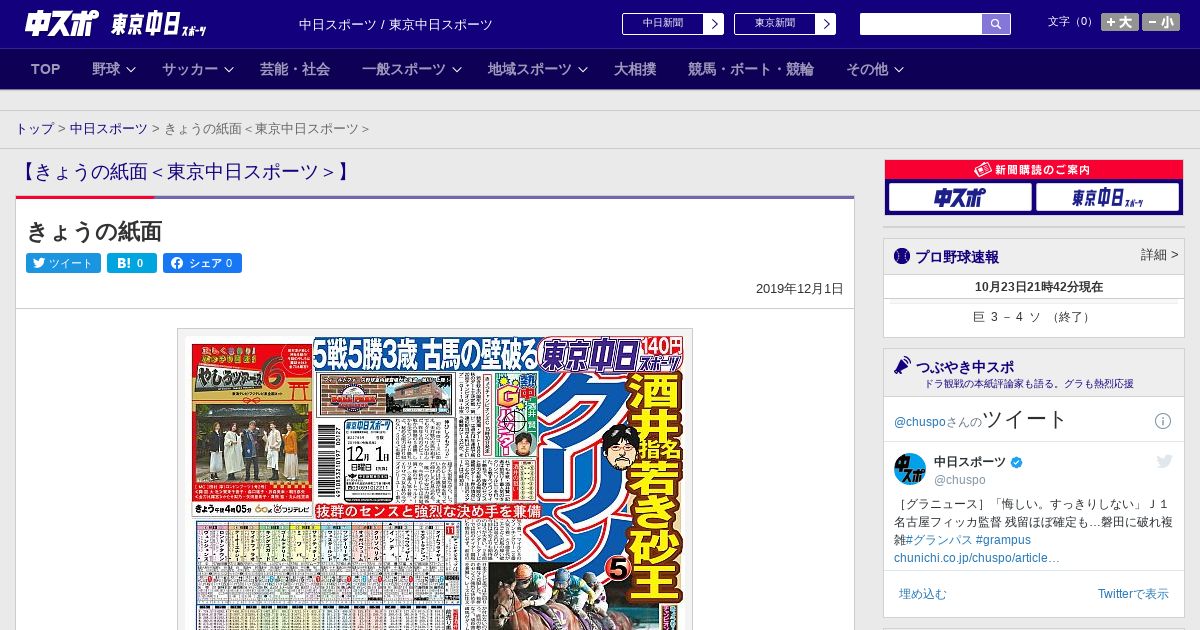This screenshot has width=1200, height=630.
Task: Click the 東京中日スポーツ header logo
Action: [x=159, y=25]
